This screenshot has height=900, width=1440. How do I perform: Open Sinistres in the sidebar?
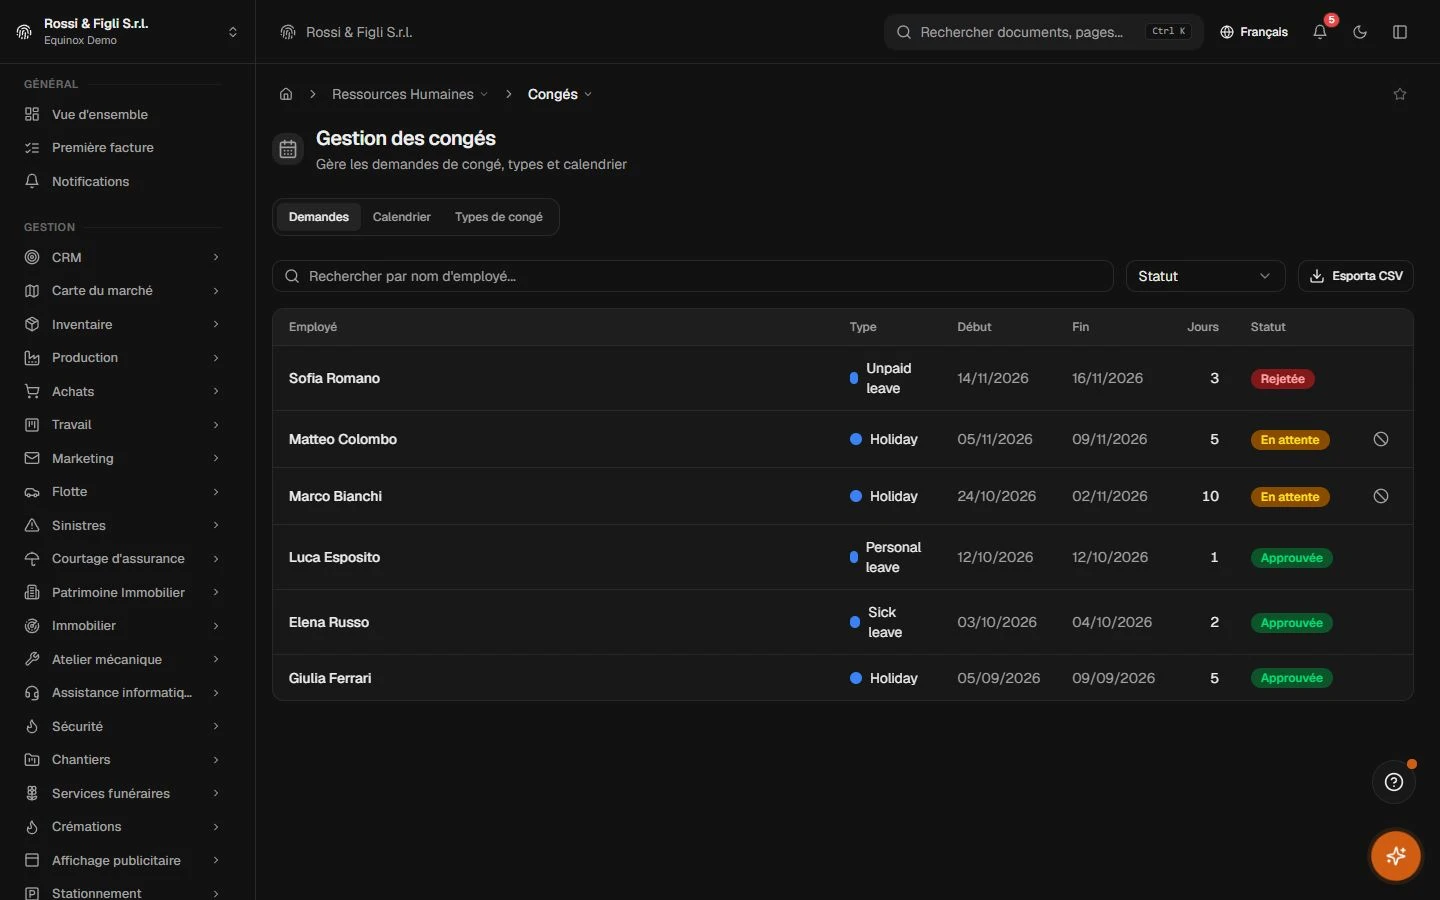[122, 525]
